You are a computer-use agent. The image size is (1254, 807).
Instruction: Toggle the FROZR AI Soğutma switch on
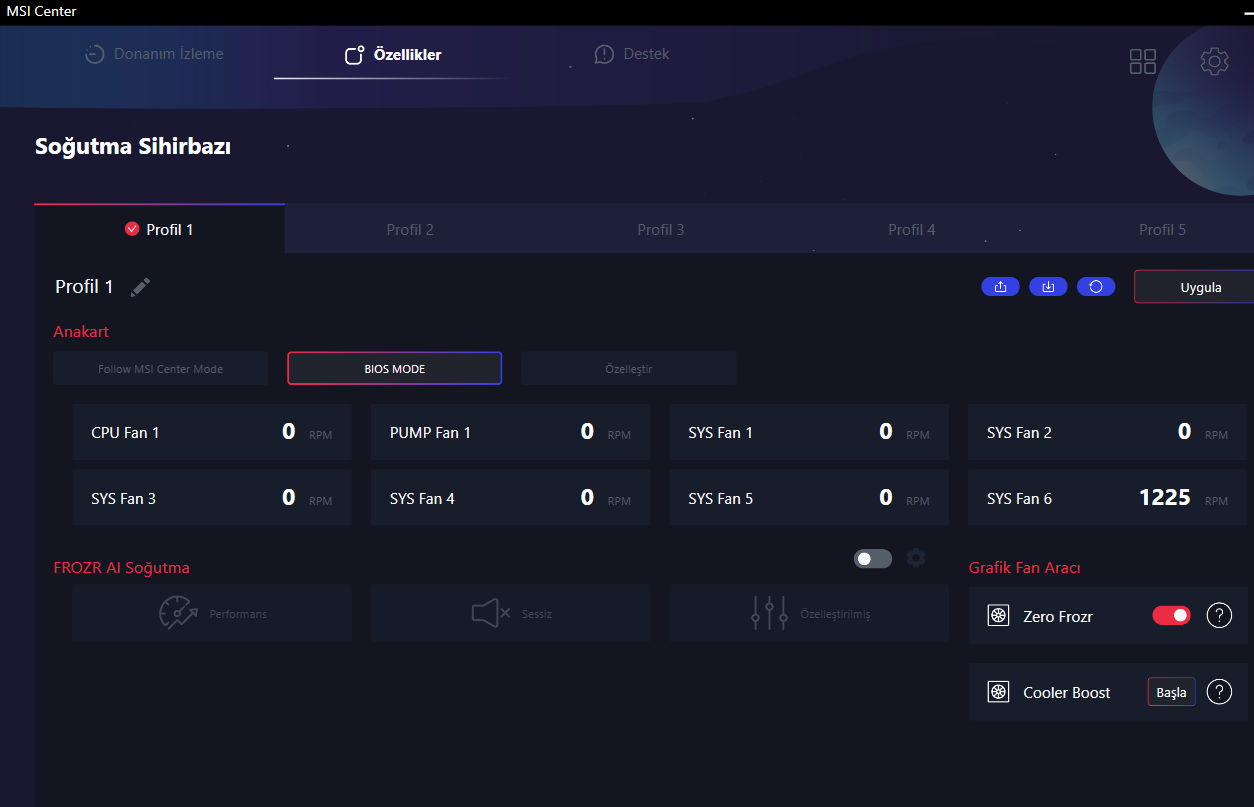click(x=873, y=558)
